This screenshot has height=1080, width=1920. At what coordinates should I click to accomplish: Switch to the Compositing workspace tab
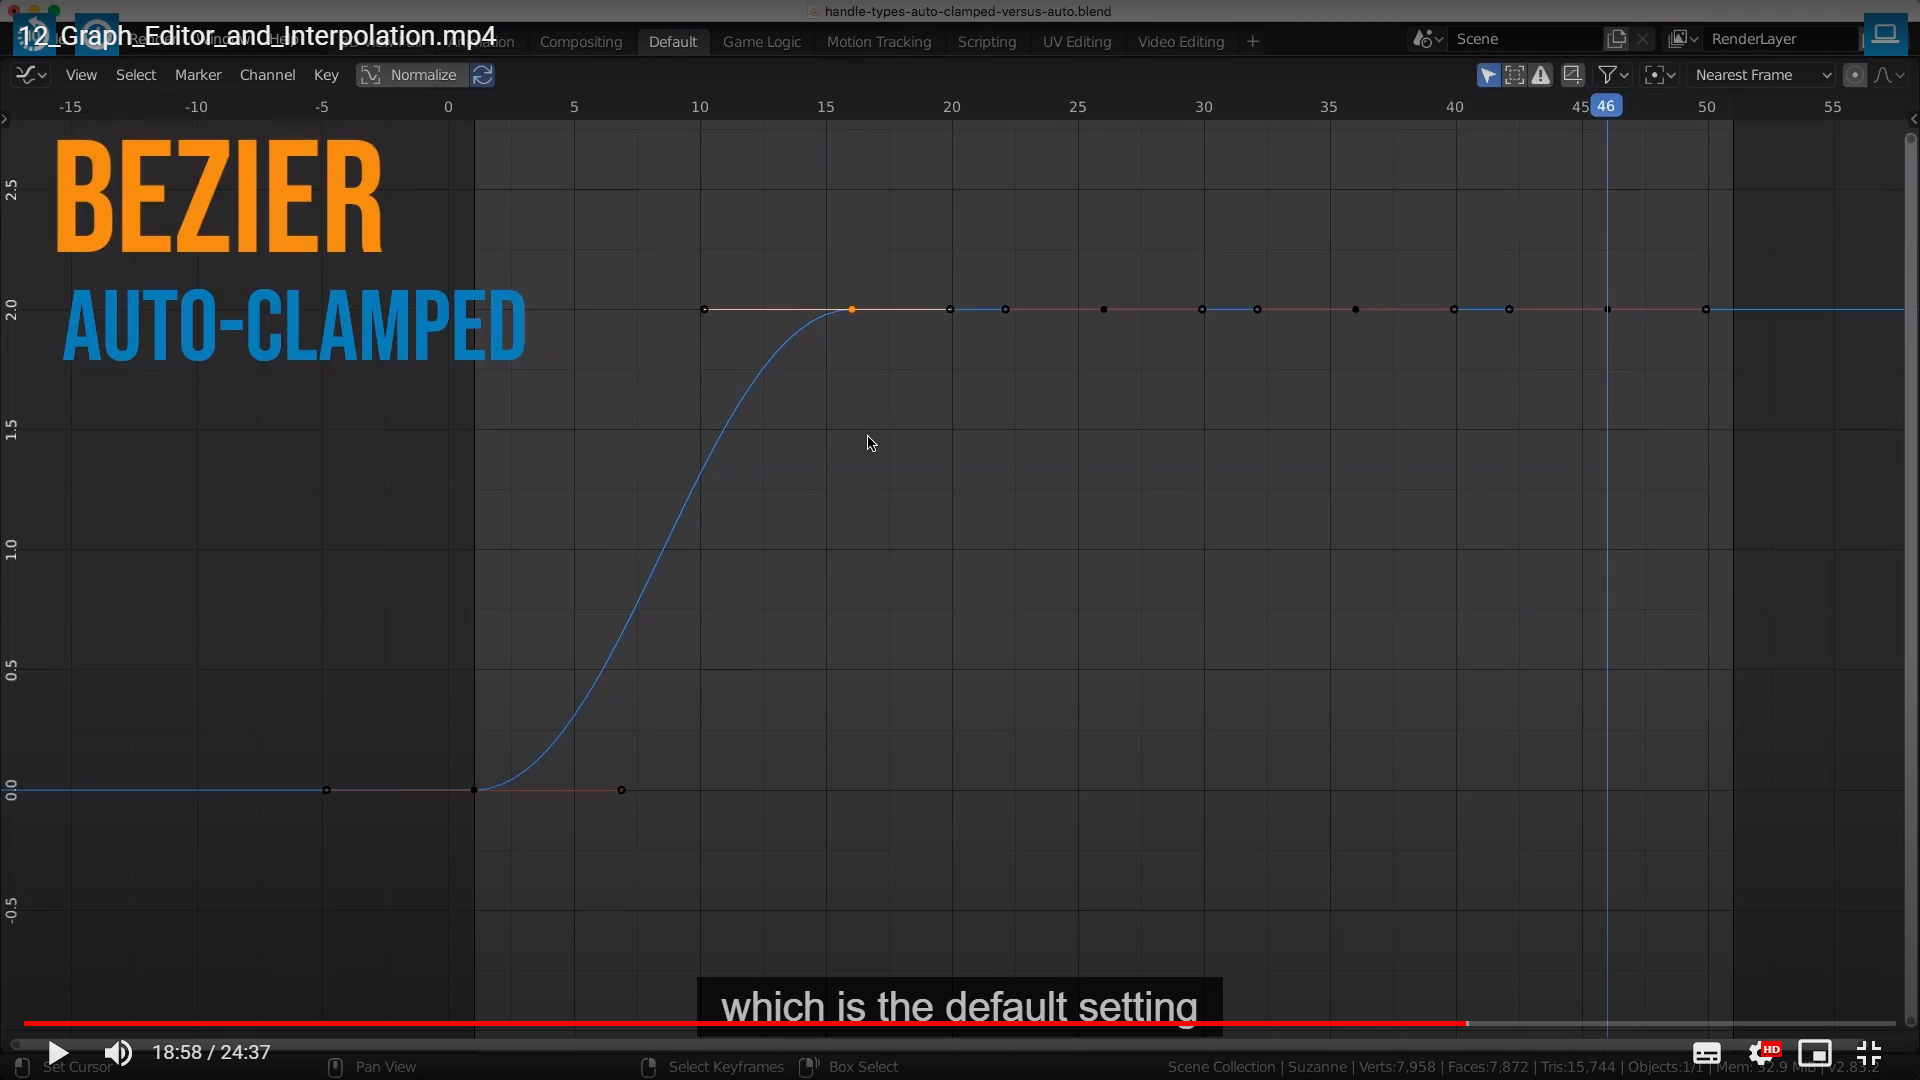point(580,42)
